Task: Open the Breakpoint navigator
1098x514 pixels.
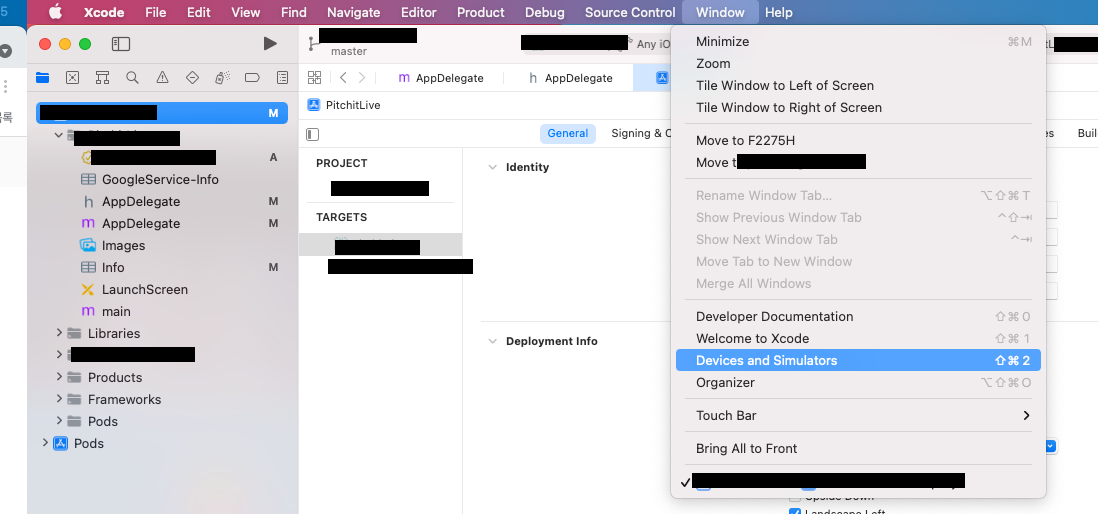Action: tap(253, 78)
